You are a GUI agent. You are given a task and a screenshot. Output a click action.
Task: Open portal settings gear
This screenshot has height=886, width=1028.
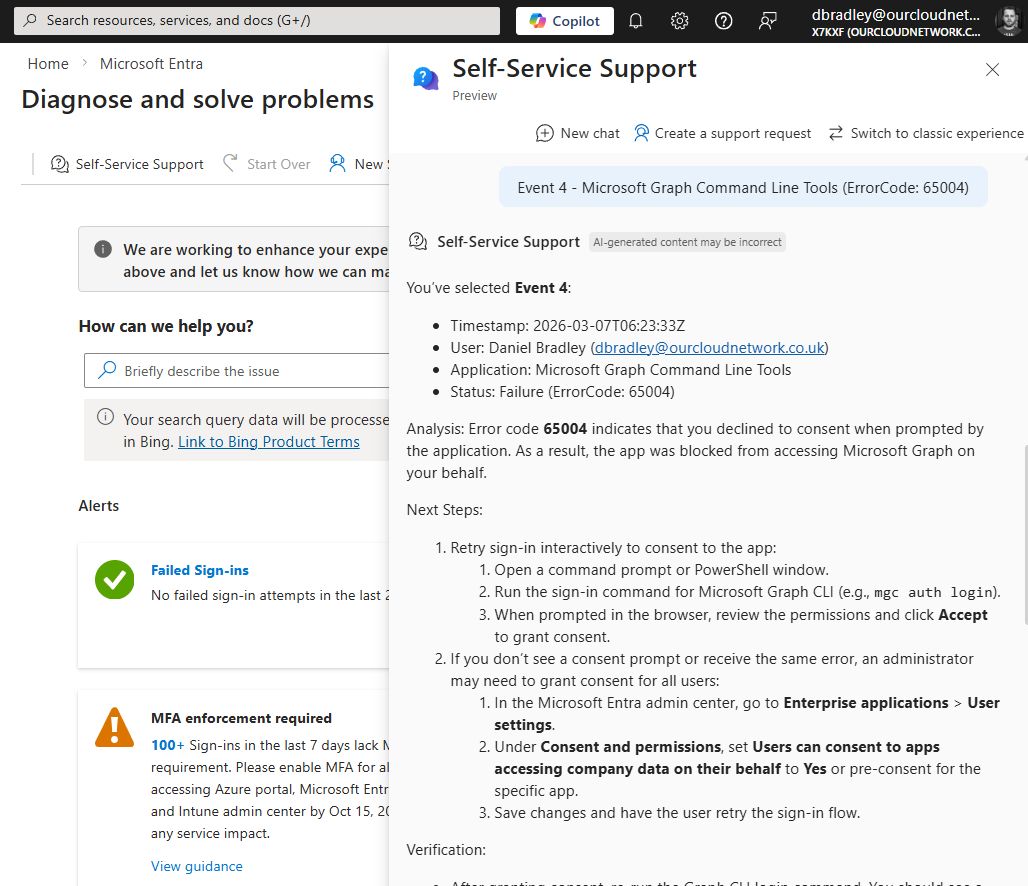coord(679,21)
